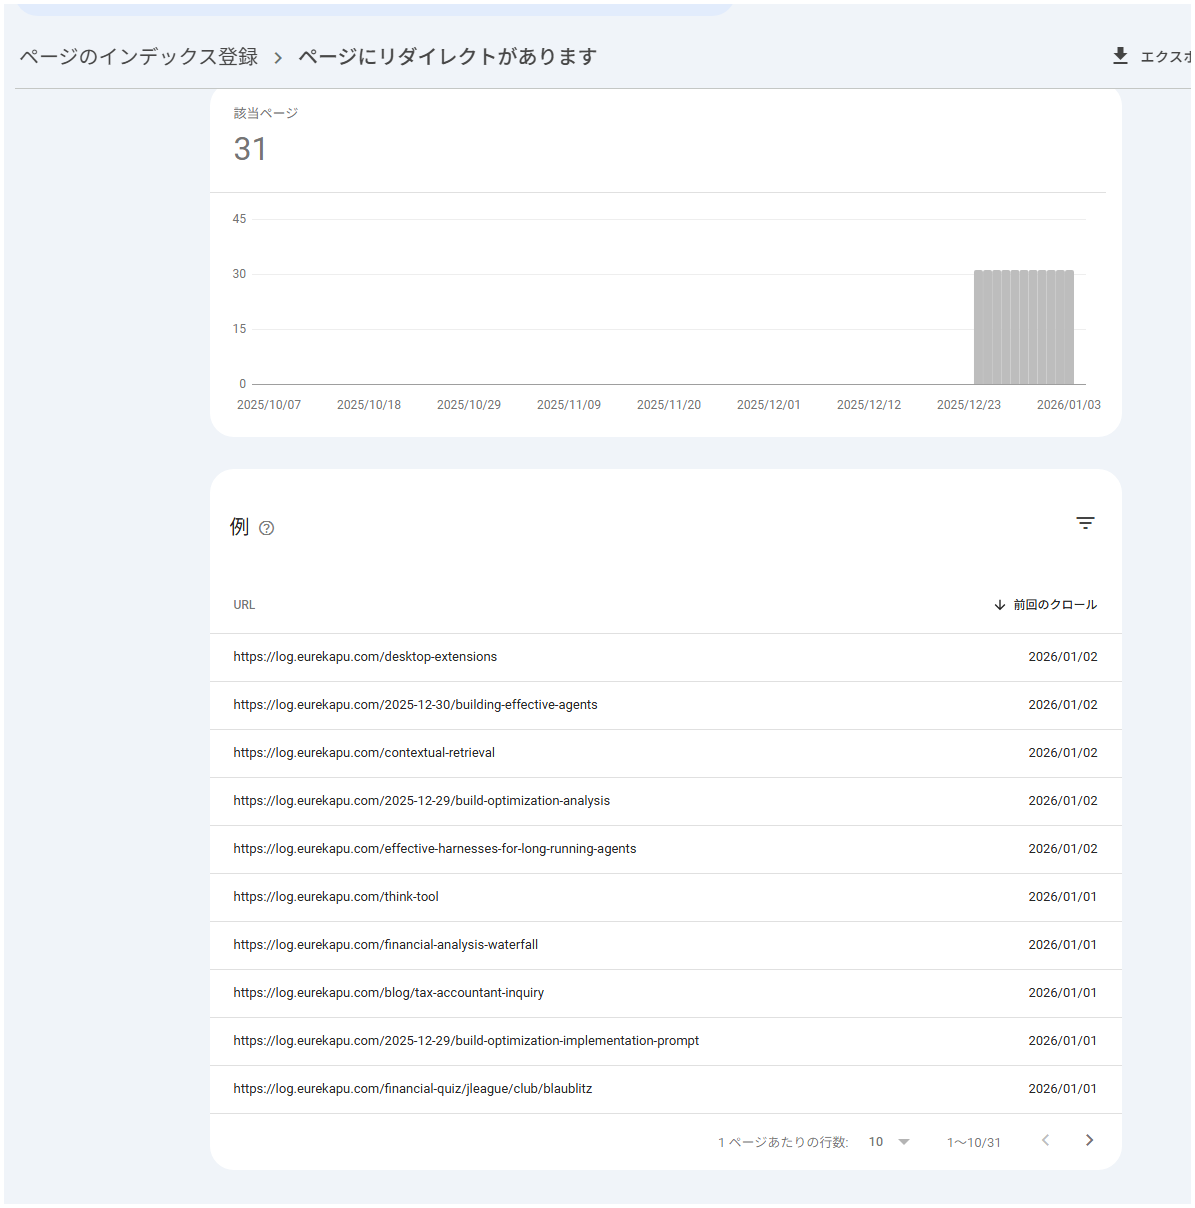Click the think-tool row's crawl date 2026/01/01
Viewport: 1195px width, 1208px height.
click(1062, 897)
